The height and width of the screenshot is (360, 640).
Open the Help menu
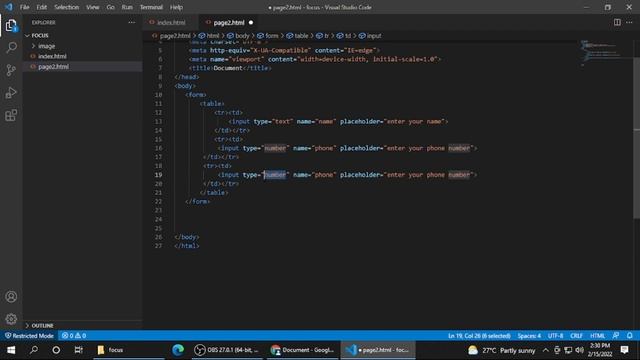[x=176, y=7]
